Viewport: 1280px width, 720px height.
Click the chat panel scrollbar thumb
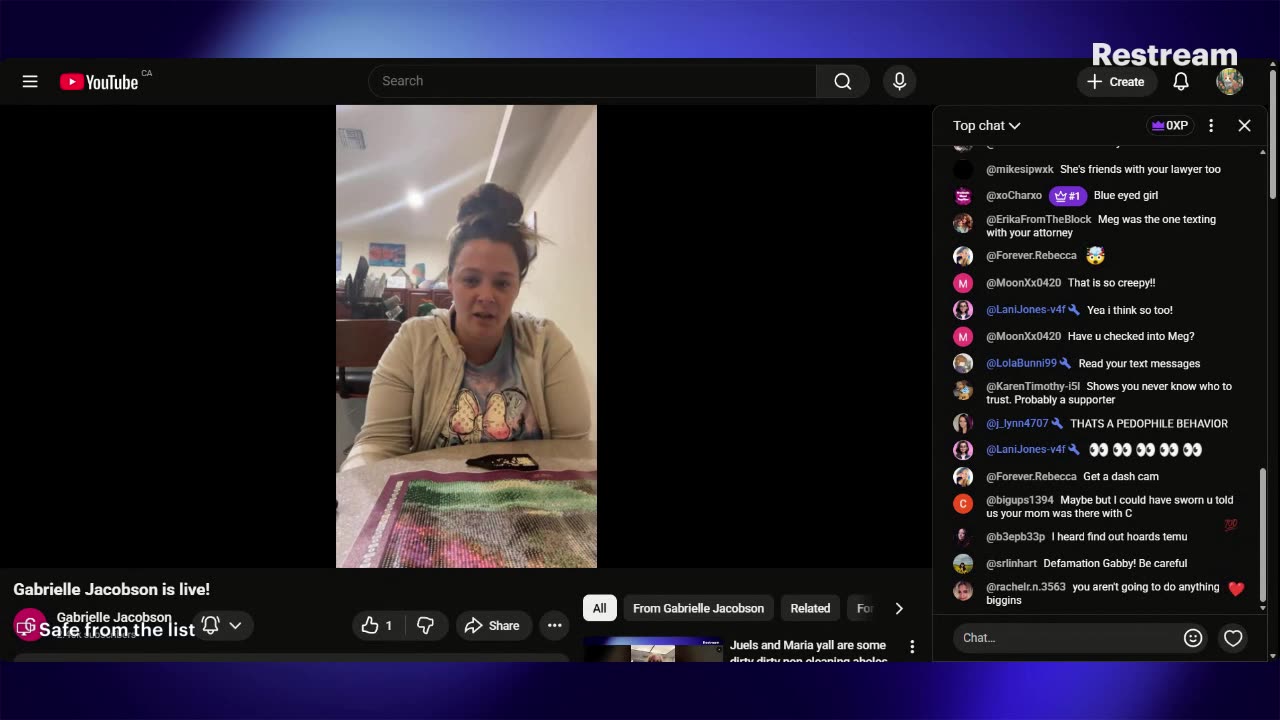(x=1263, y=533)
